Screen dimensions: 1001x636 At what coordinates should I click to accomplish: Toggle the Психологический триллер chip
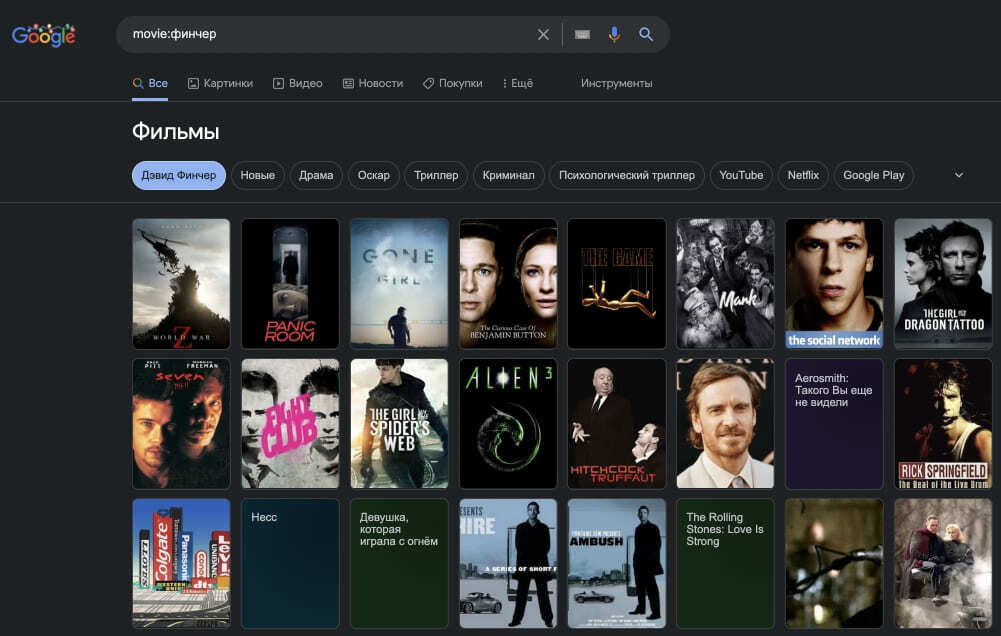point(627,176)
